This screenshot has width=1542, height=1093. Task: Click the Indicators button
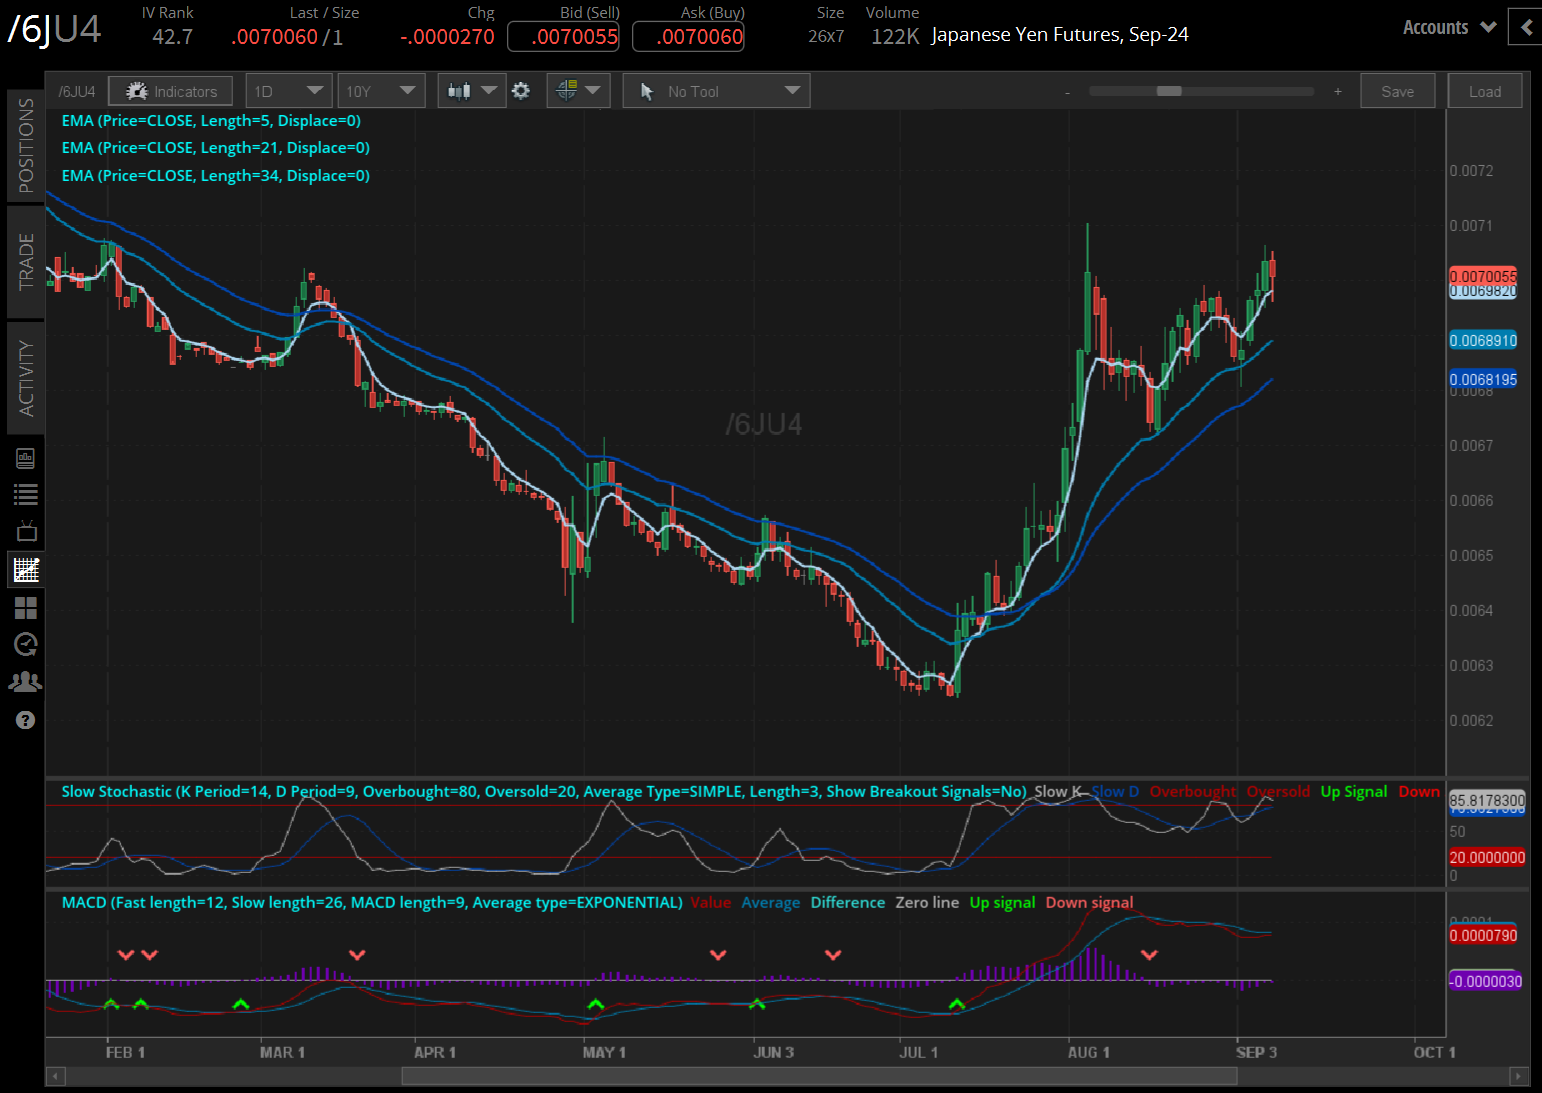(171, 91)
